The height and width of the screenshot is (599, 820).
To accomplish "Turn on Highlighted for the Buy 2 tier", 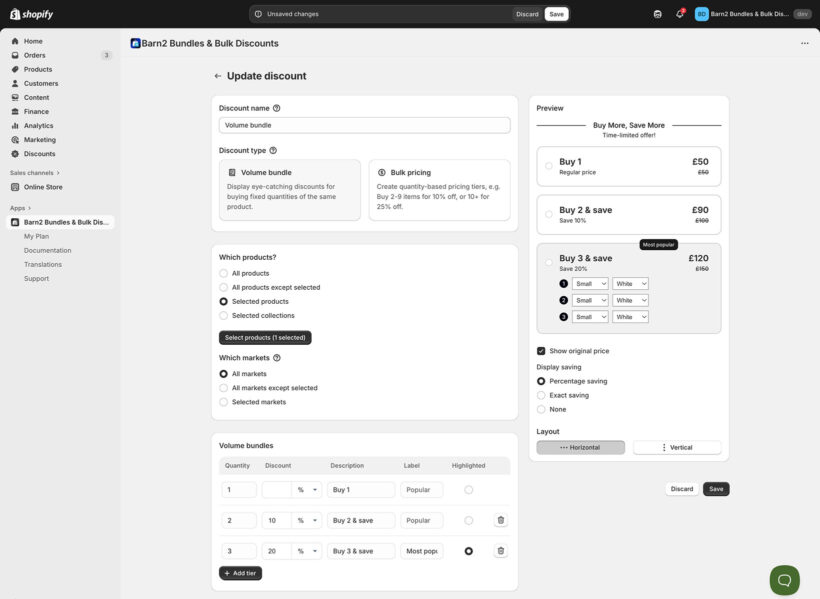I will coord(466,519).
